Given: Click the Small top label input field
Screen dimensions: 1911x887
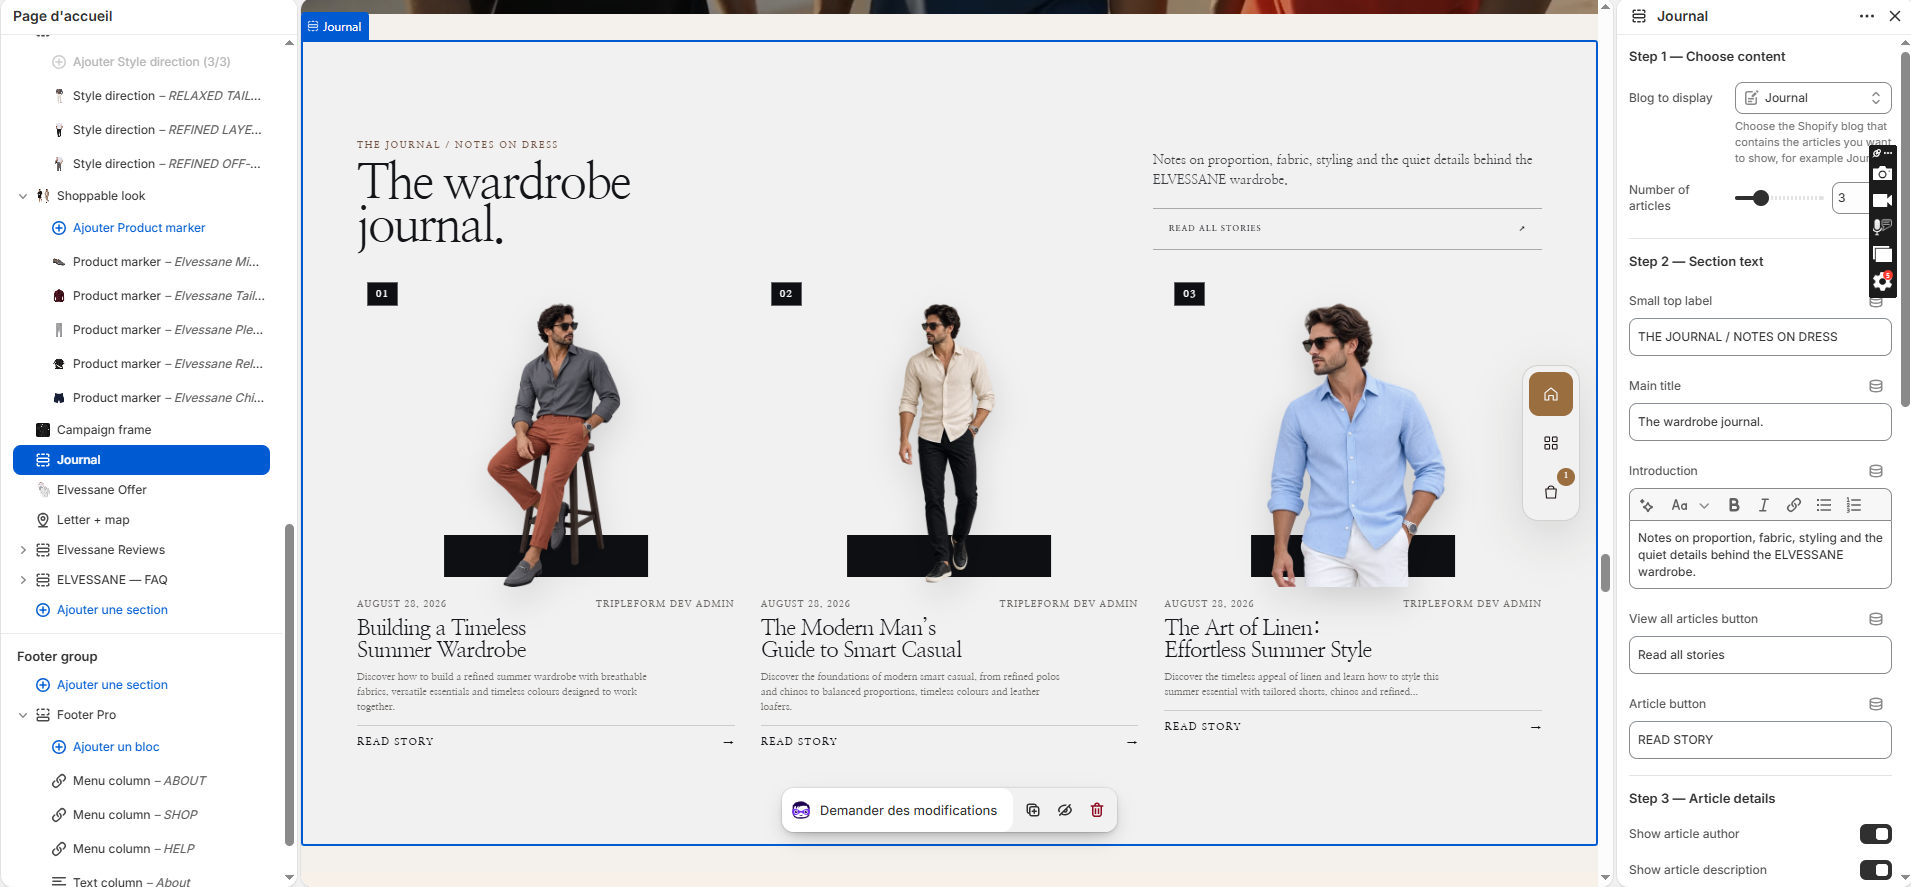Looking at the screenshot, I should [x=1760, y=337].
